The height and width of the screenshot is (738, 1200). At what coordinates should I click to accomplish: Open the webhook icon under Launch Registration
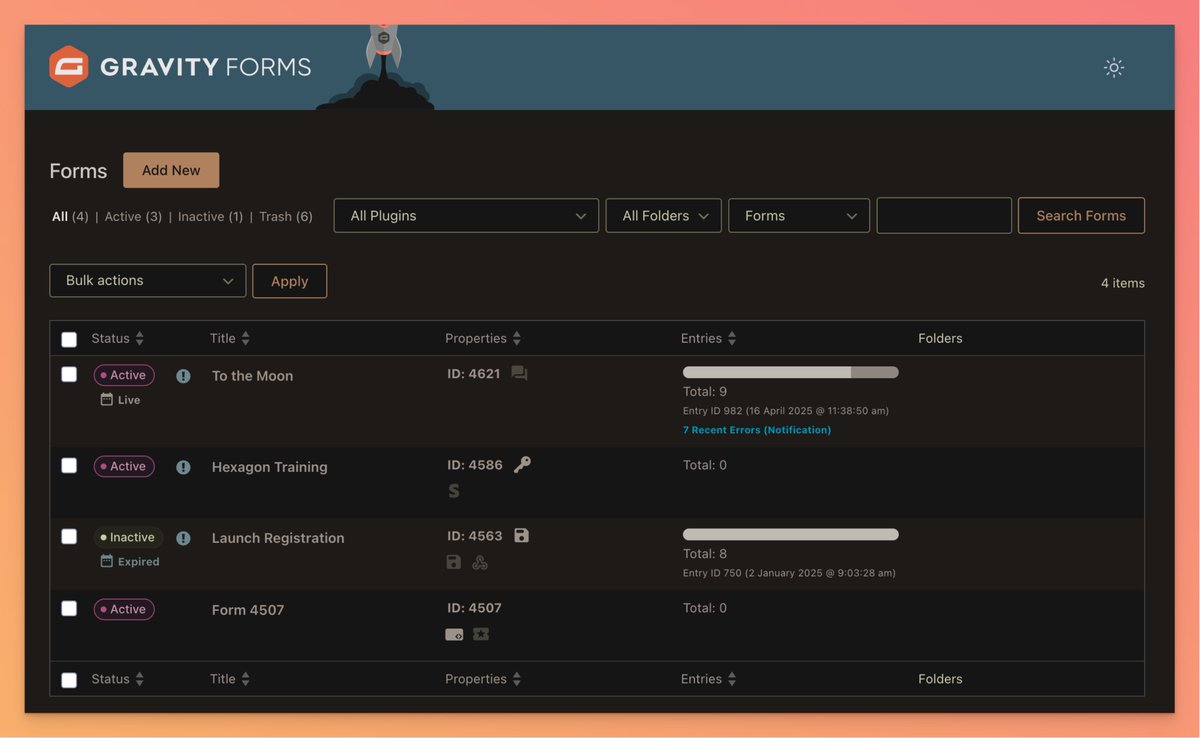480,562
